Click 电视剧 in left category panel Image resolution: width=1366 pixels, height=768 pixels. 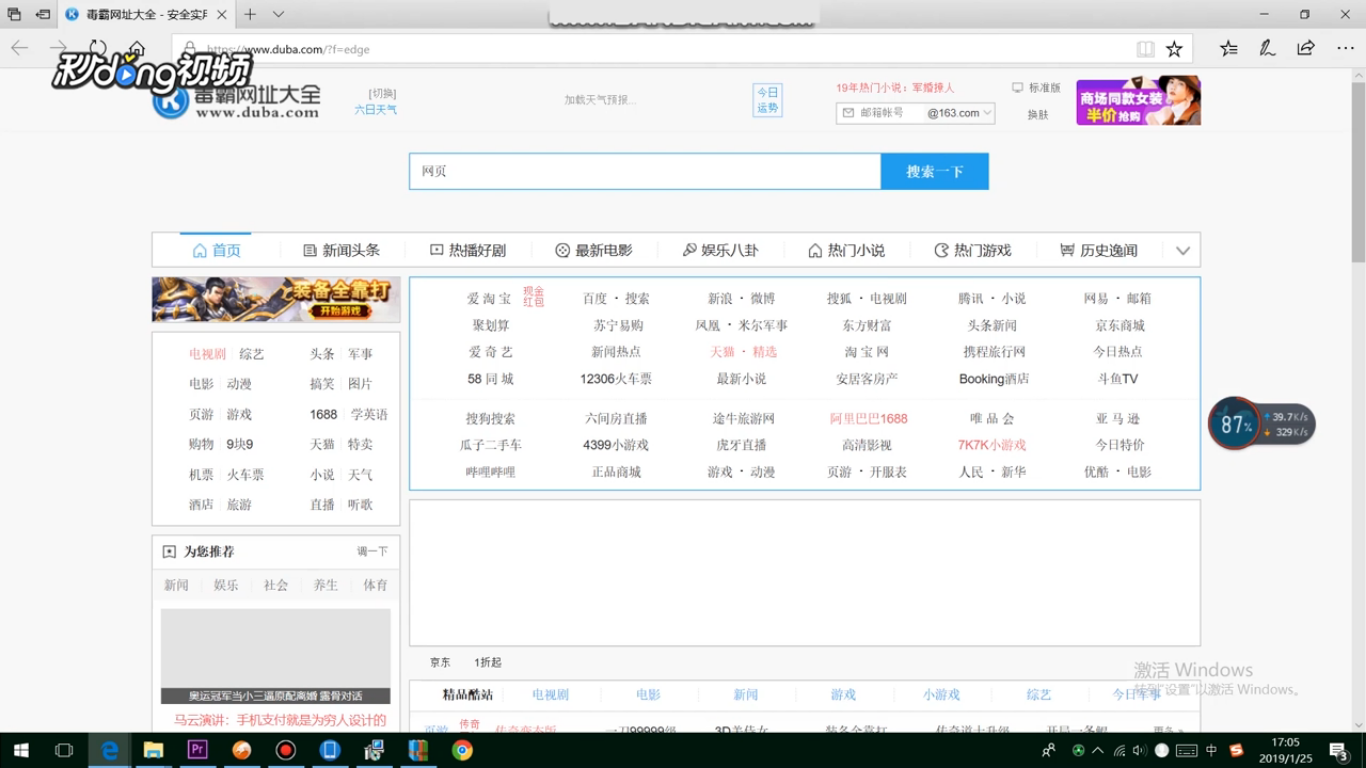pos(207,354)
